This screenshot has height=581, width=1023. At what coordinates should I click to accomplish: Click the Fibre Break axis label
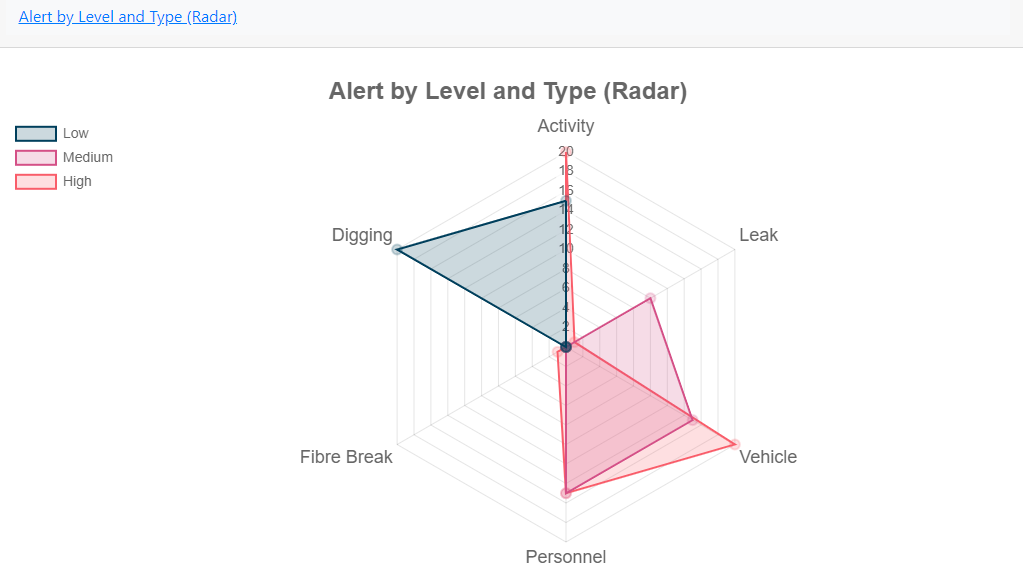coord(346,457)
